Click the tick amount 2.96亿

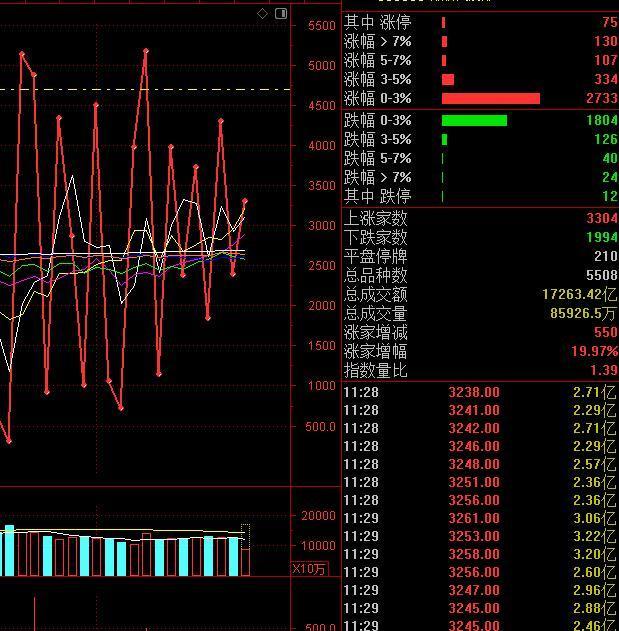(595, 590)
